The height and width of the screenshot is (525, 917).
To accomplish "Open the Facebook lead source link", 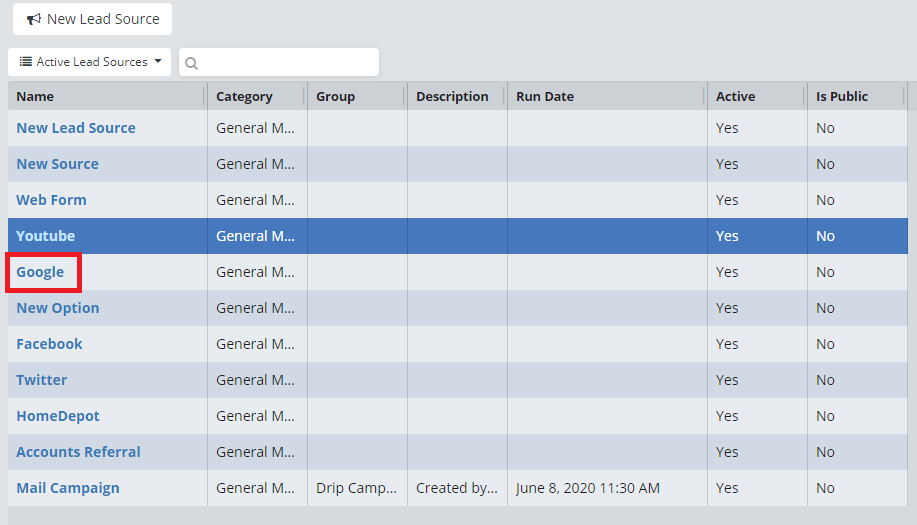I will click(49, 344).
